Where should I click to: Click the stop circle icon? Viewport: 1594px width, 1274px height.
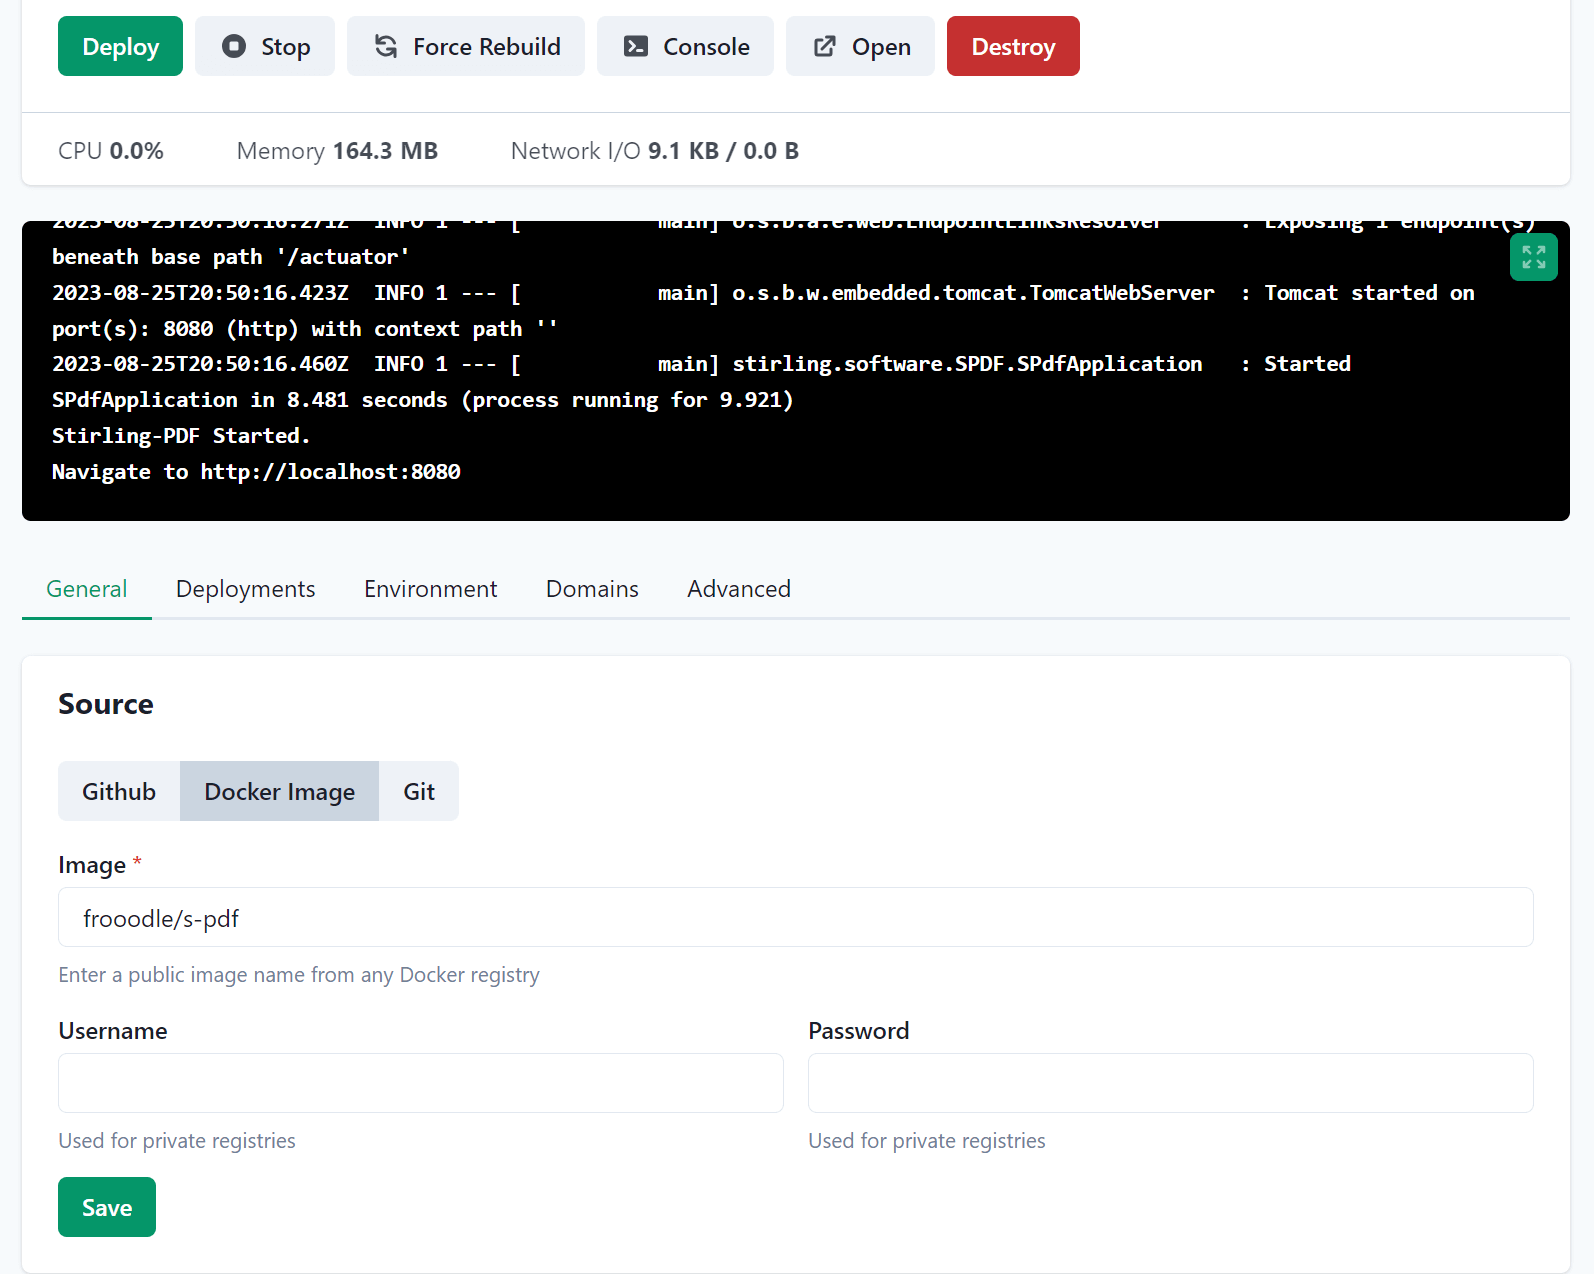pos(234,46)
